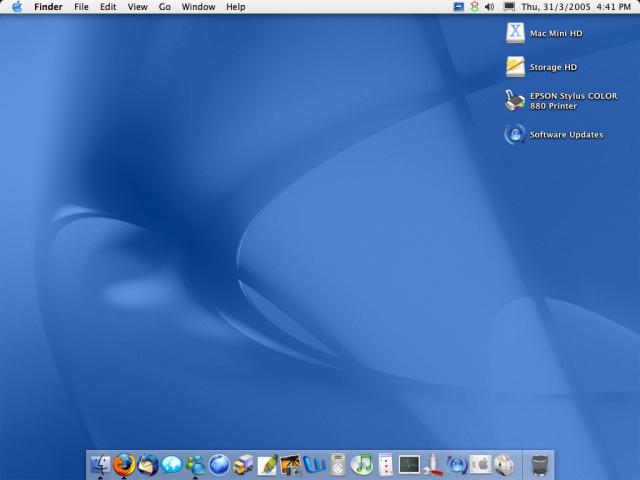Screen dimensions: 640x480
Task: Open the feather pen document app
Action: coord(267,465)
